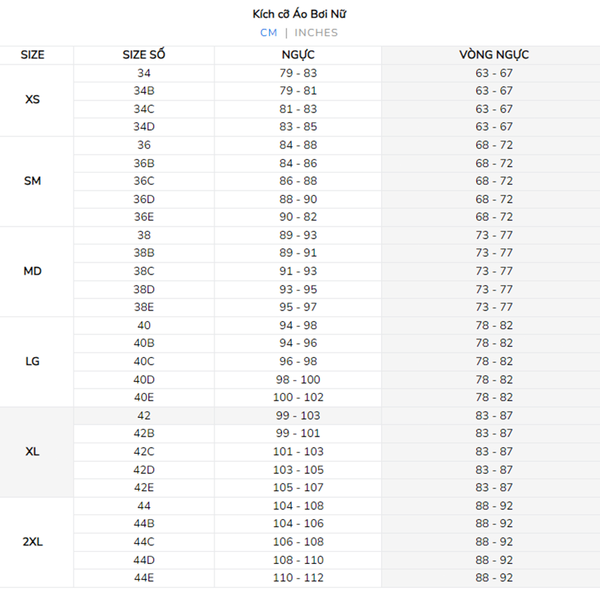Screen dimensions: 600x600
Task: Click the Kích cỡ Áo Bơi Nữ title
Action: [x=300, y=14]
